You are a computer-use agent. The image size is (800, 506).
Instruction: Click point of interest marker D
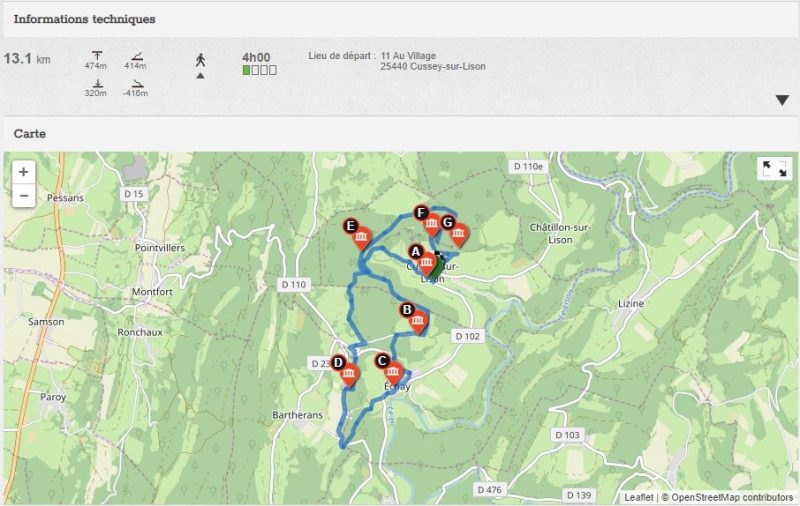coord(348,374)
